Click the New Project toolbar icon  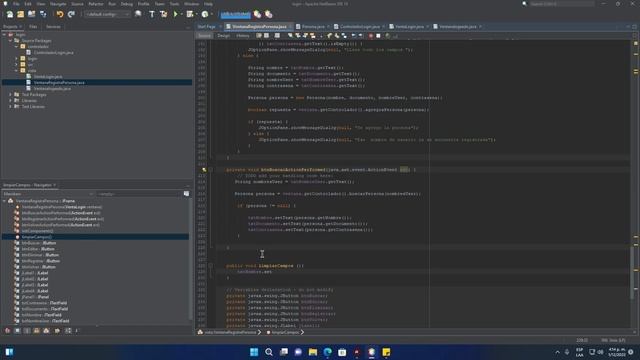[x=20, y=14]
